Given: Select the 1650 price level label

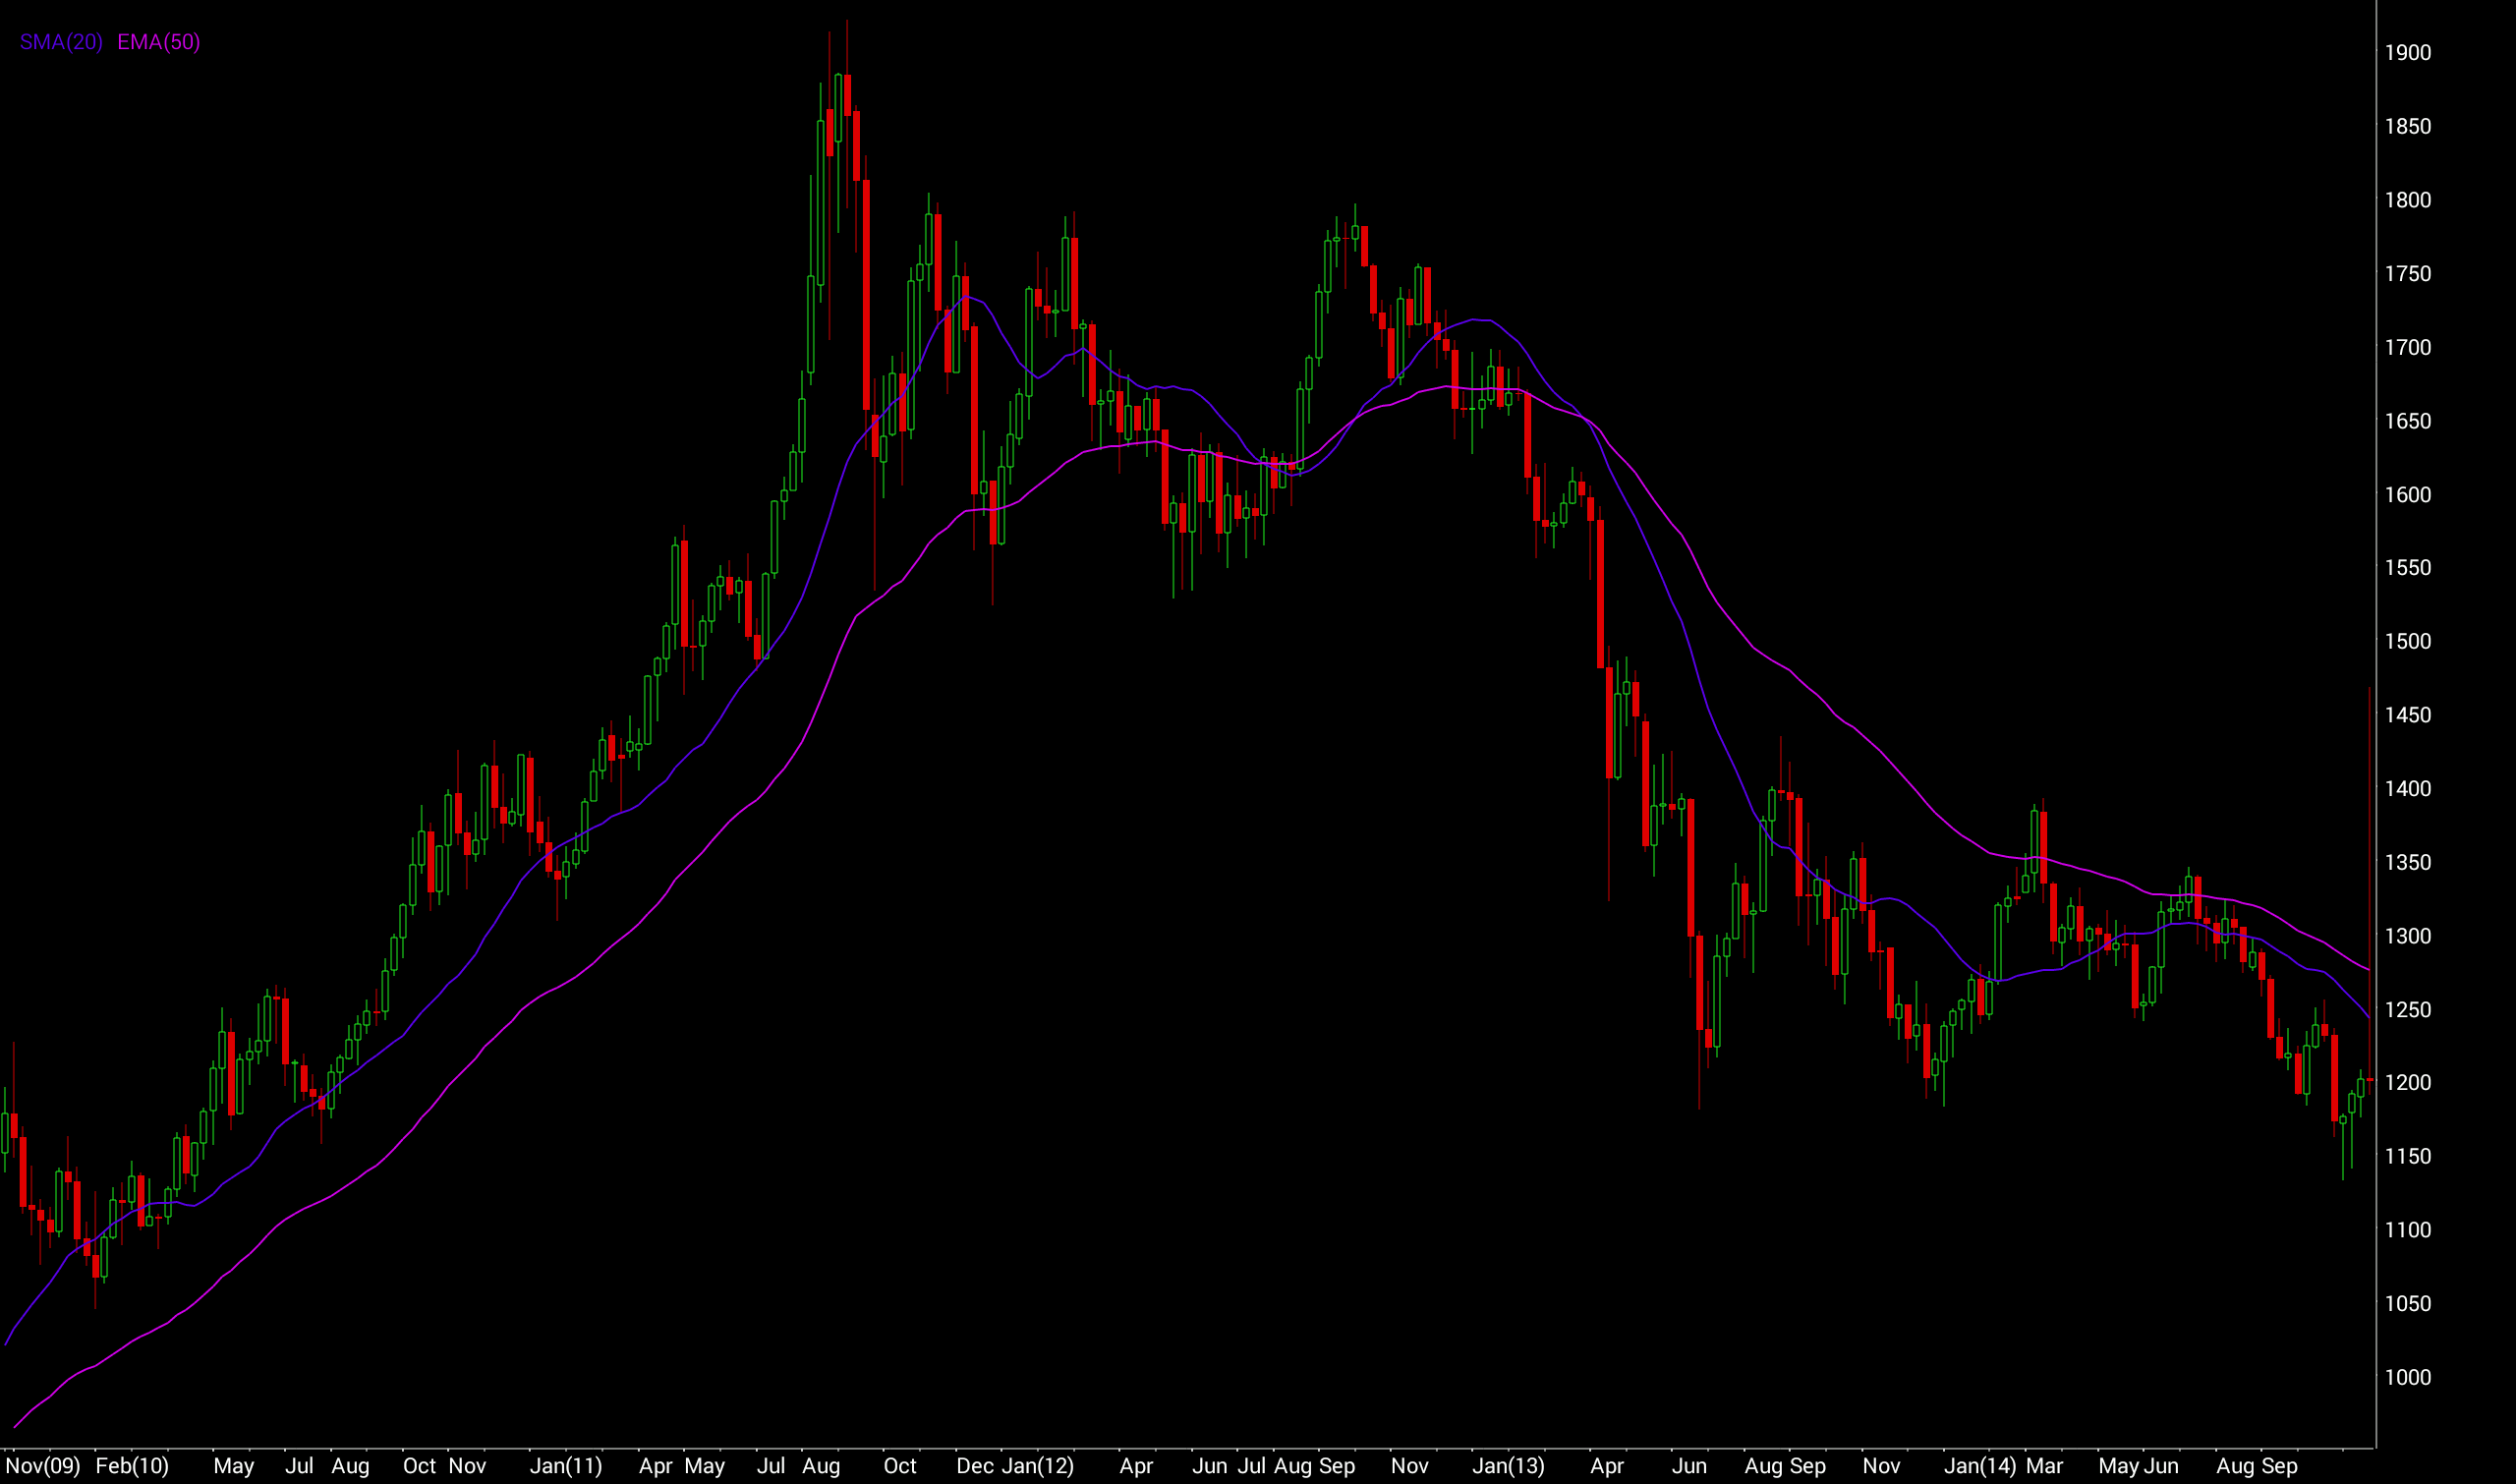Looking at the screenshot, I should 2407,421.
